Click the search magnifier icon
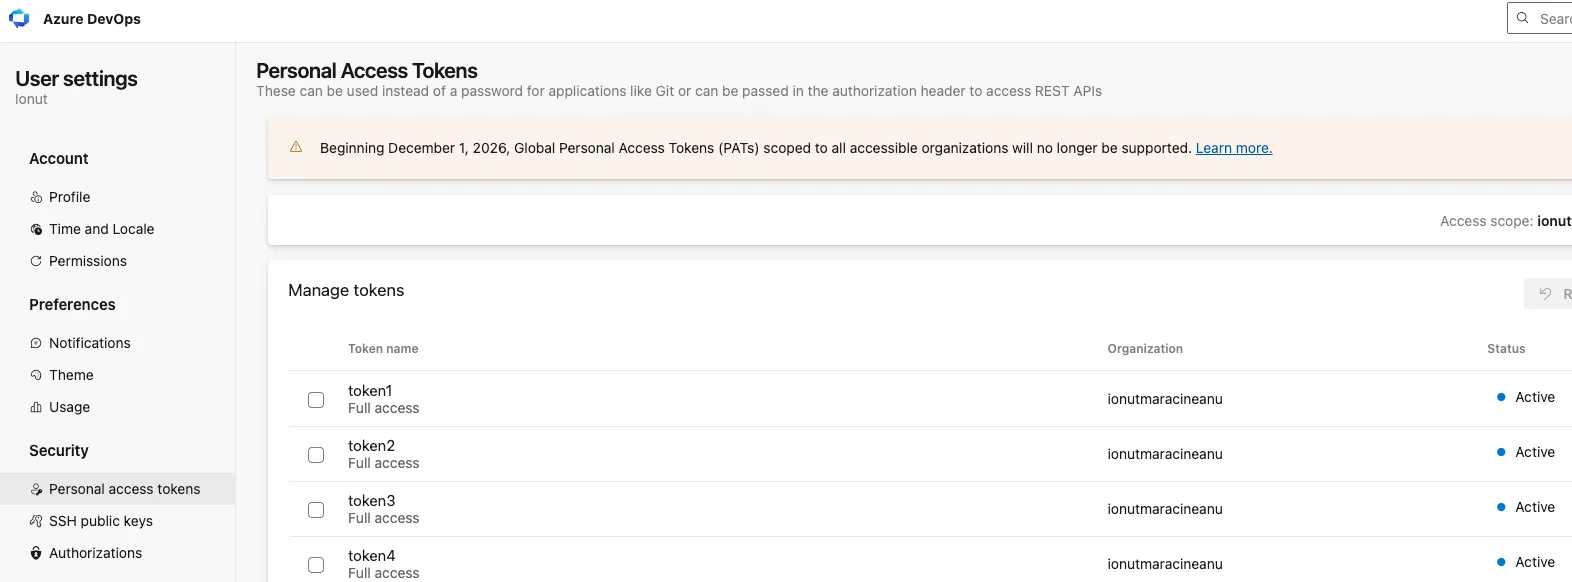 1523,18
